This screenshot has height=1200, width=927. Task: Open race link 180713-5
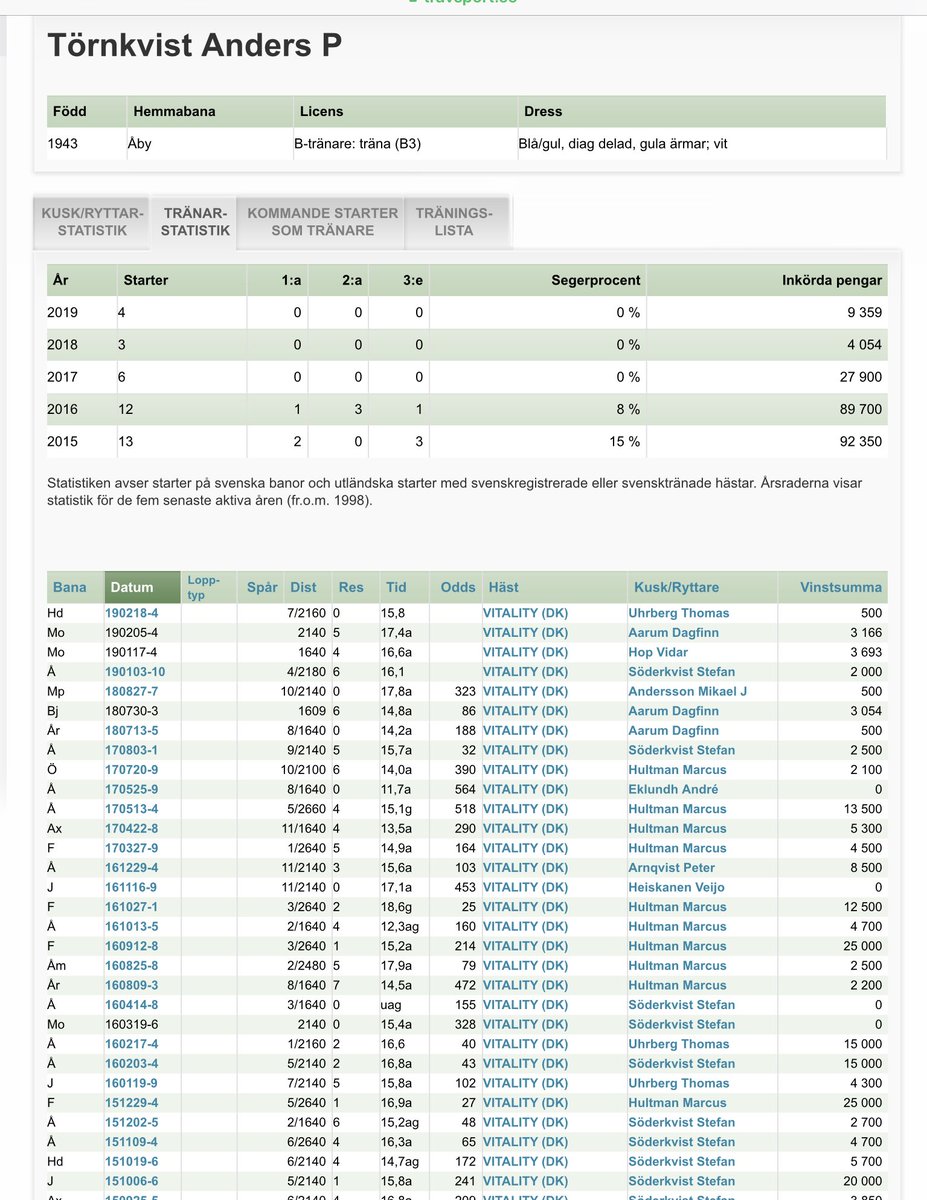click(x=131, y=730)
